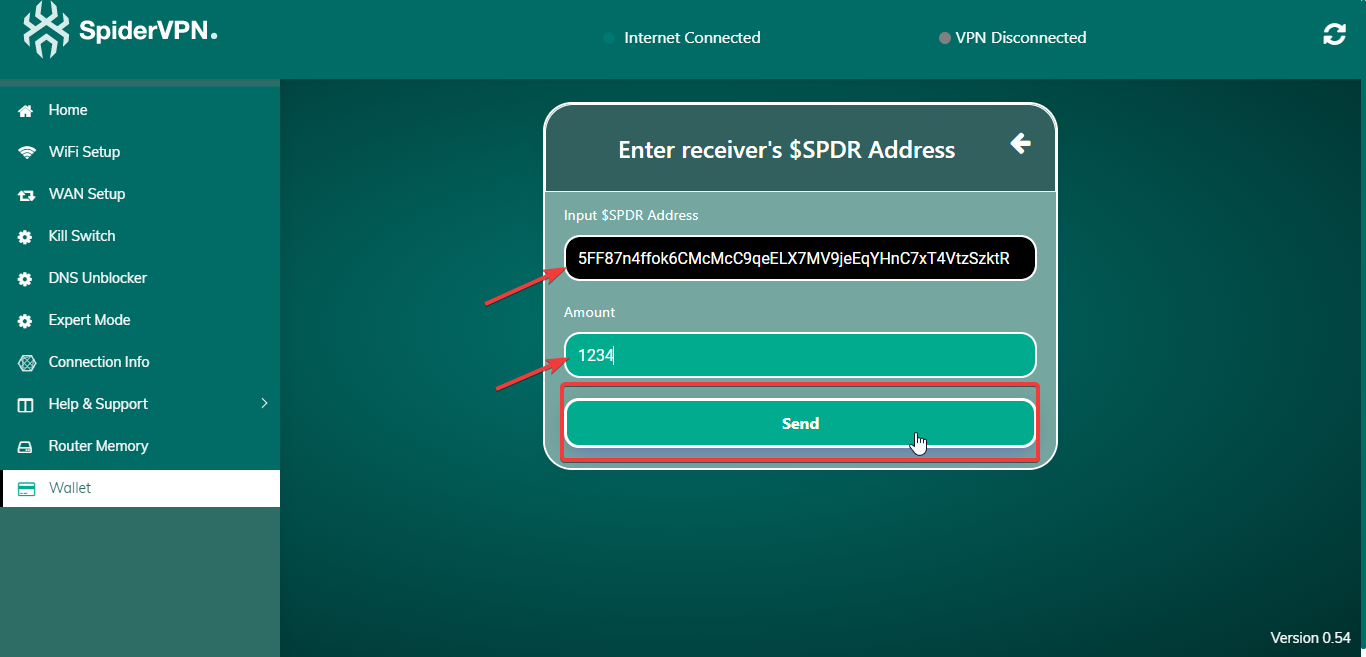1366x657 pixels.
Task: Open the Expert Mode menu item
Action: [x=89, y=320]
